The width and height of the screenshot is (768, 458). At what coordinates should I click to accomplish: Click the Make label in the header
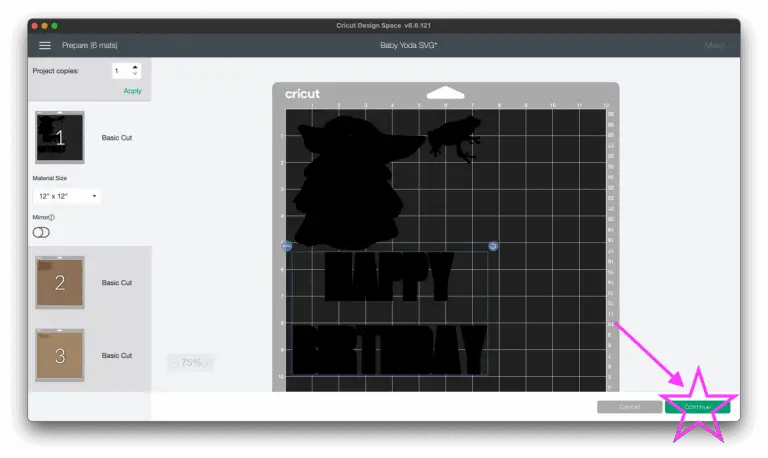click(714, 45)
